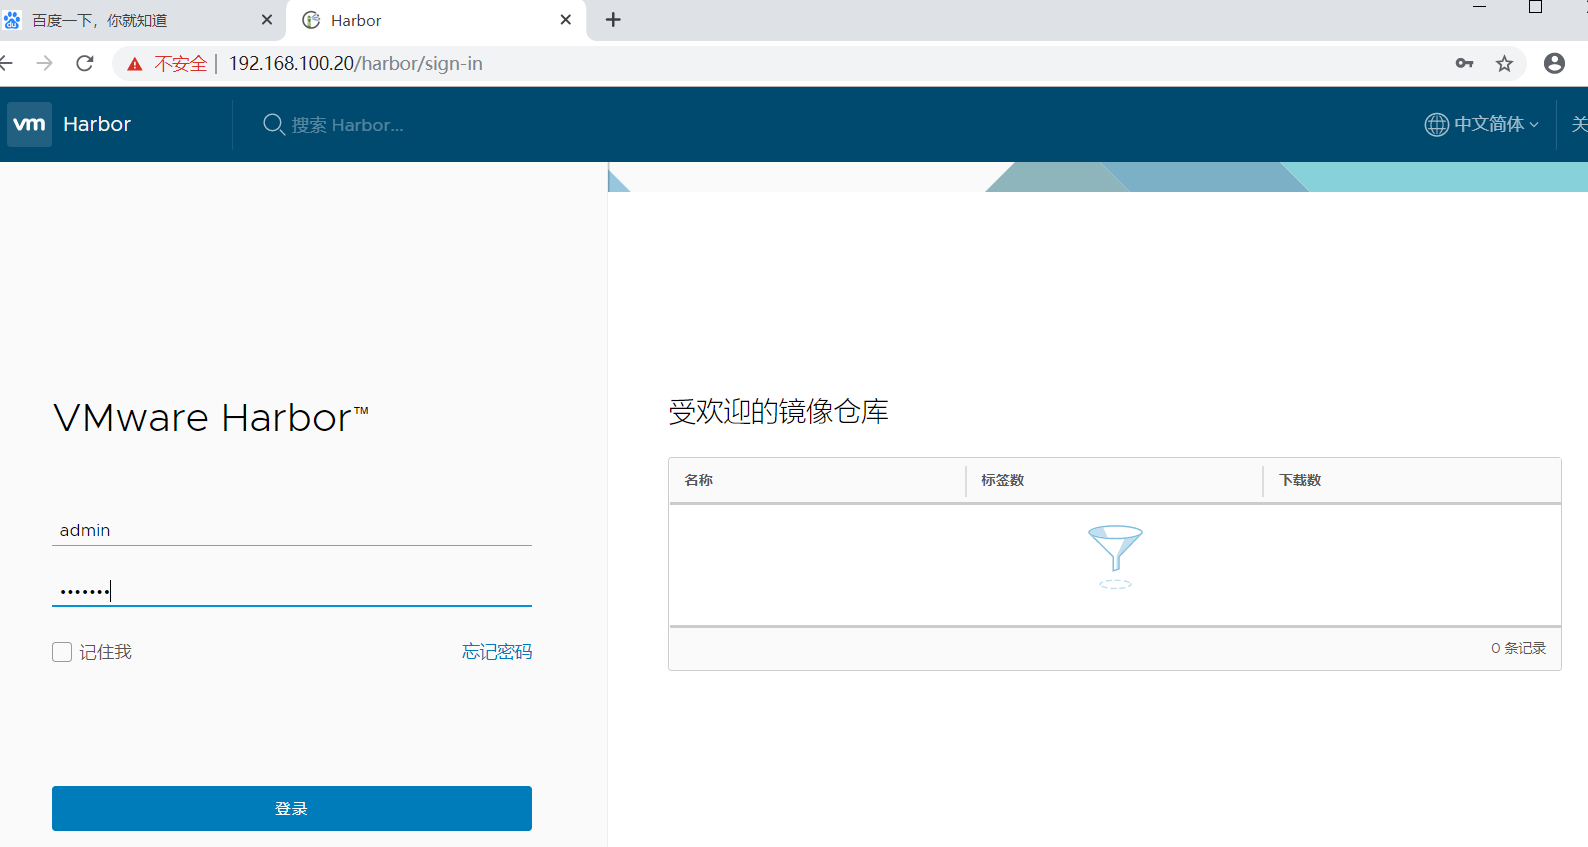Maximize the browser window

[x=1535, y=7]
